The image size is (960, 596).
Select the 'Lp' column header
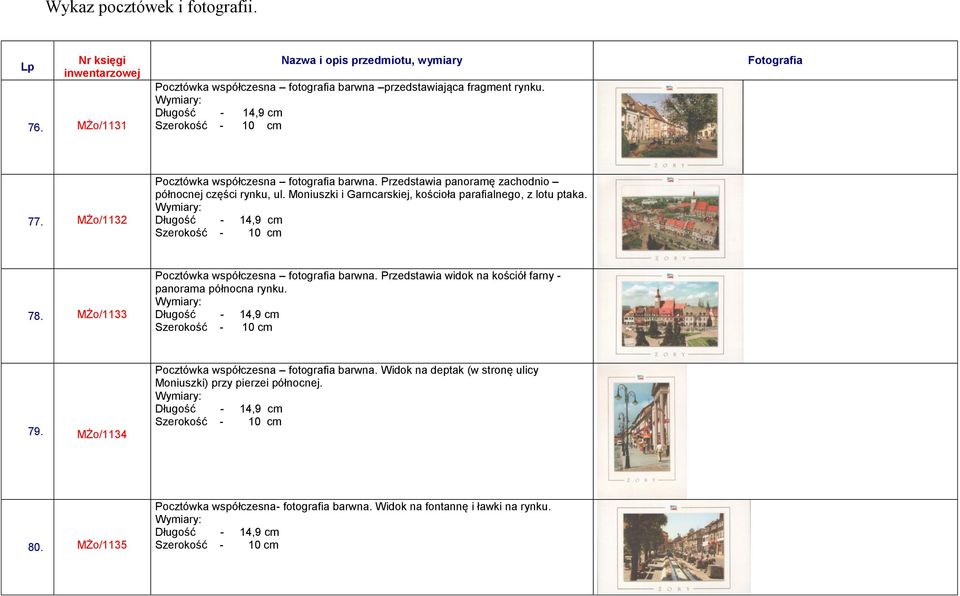[x=28, y=67]
